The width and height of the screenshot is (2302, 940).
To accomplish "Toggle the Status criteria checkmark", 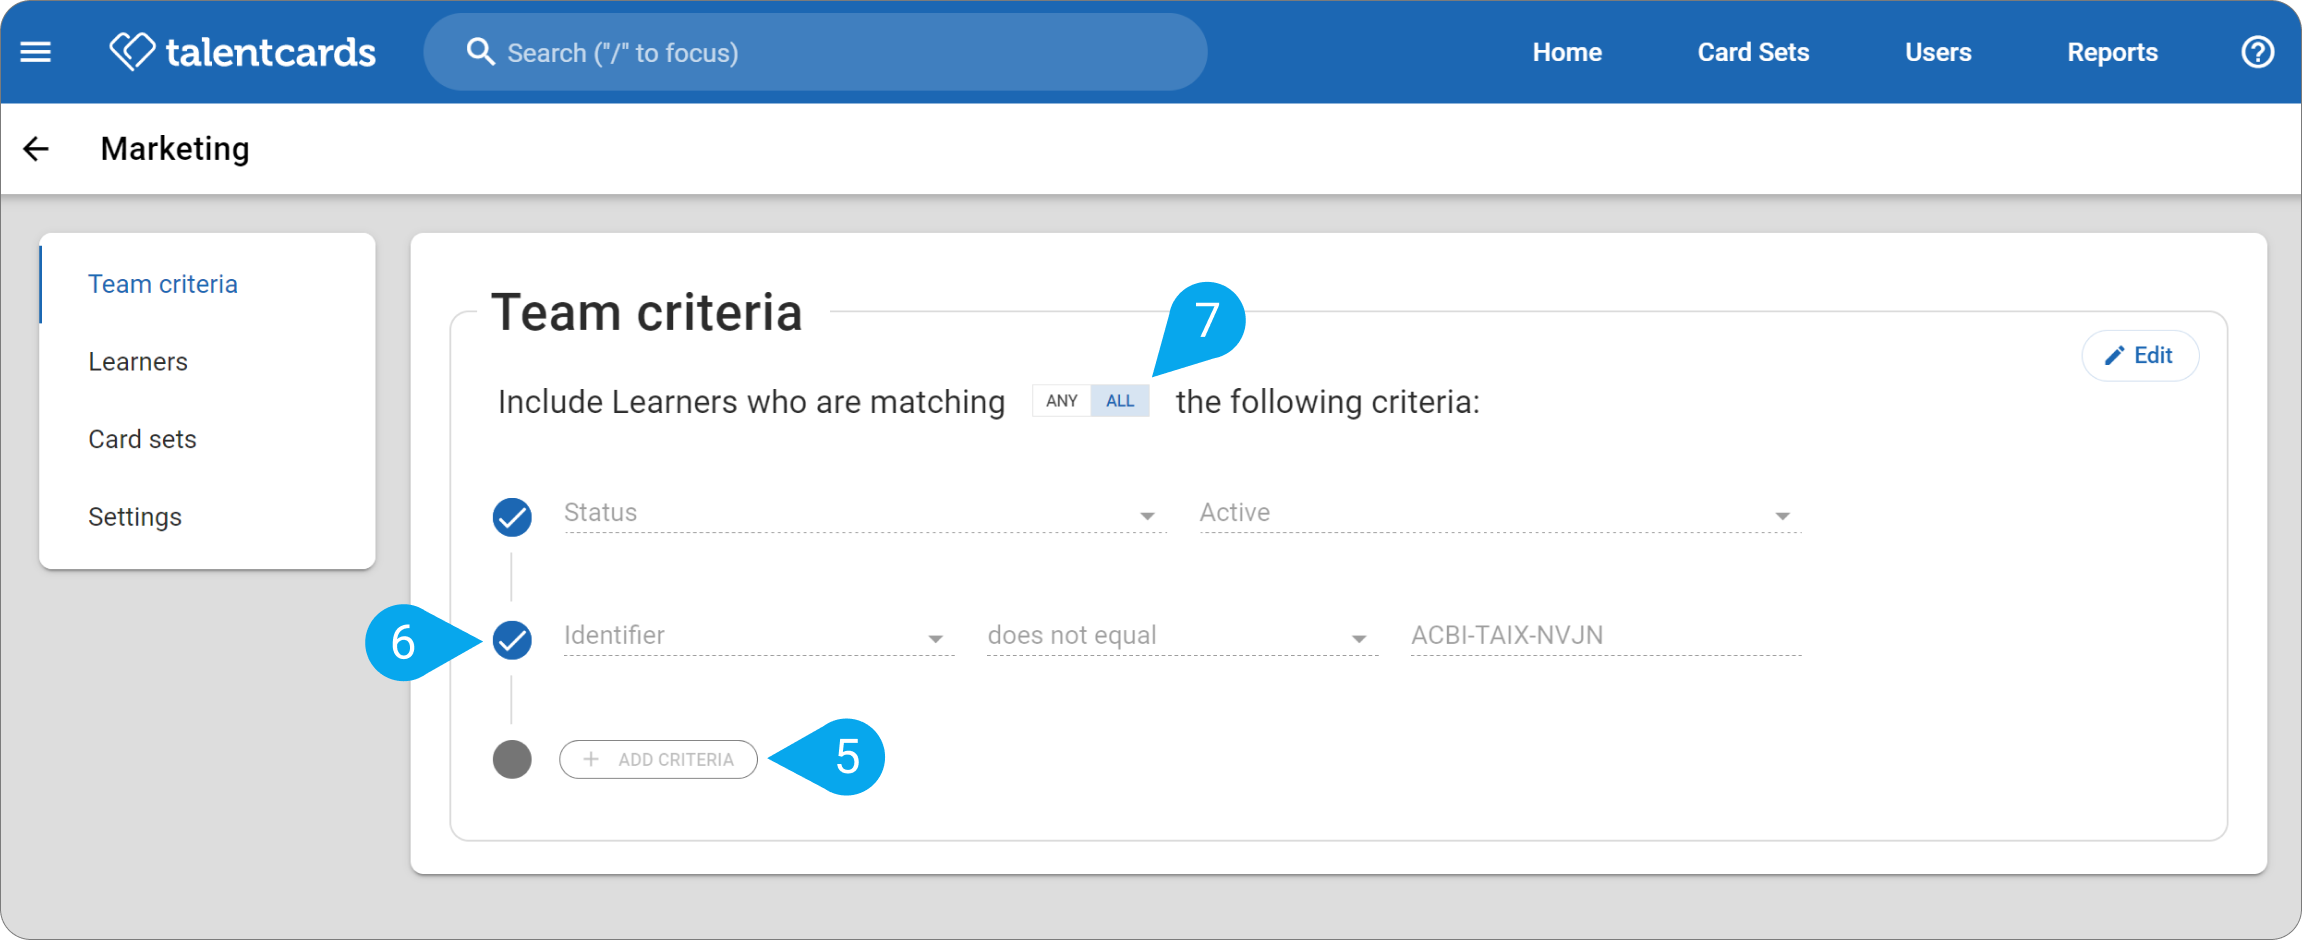I will [x=512, y=517].
